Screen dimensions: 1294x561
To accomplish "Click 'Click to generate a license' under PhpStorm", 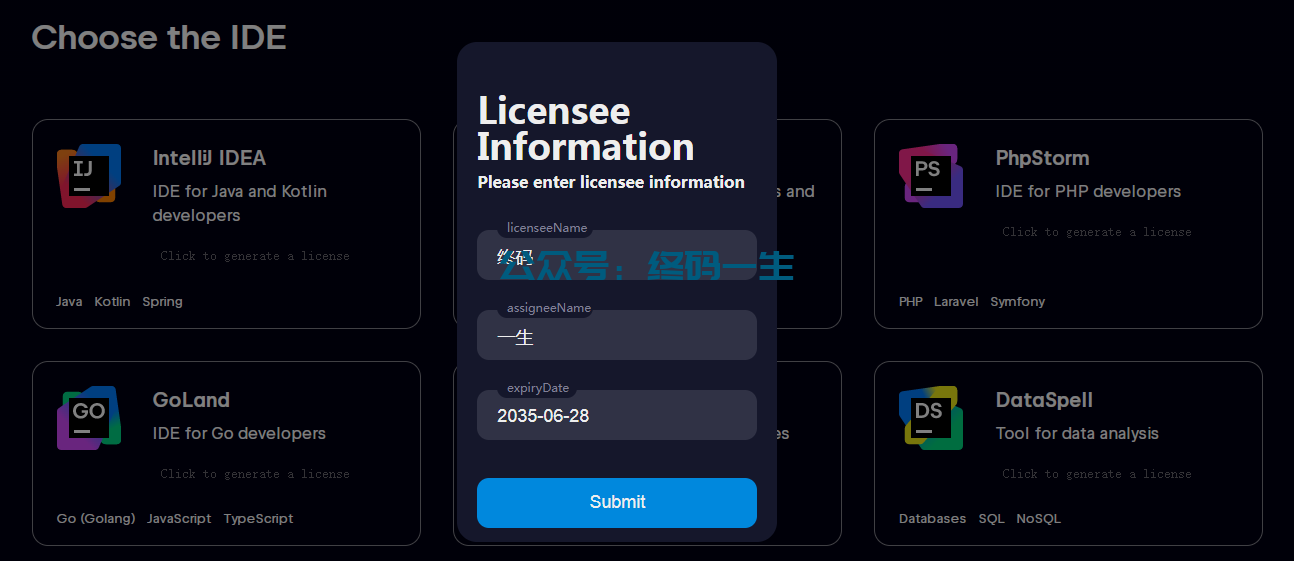I will (x=1097, y=232).
